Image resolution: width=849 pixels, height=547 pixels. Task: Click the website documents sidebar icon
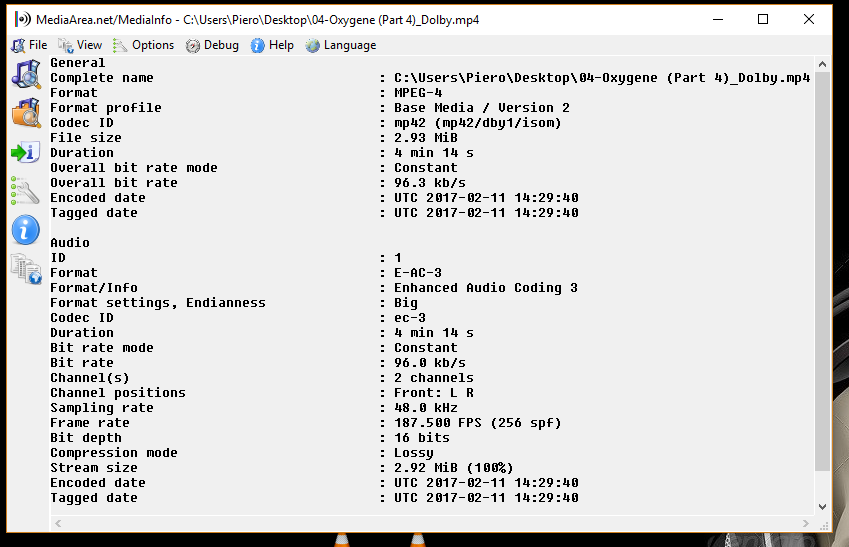[26, 269]
